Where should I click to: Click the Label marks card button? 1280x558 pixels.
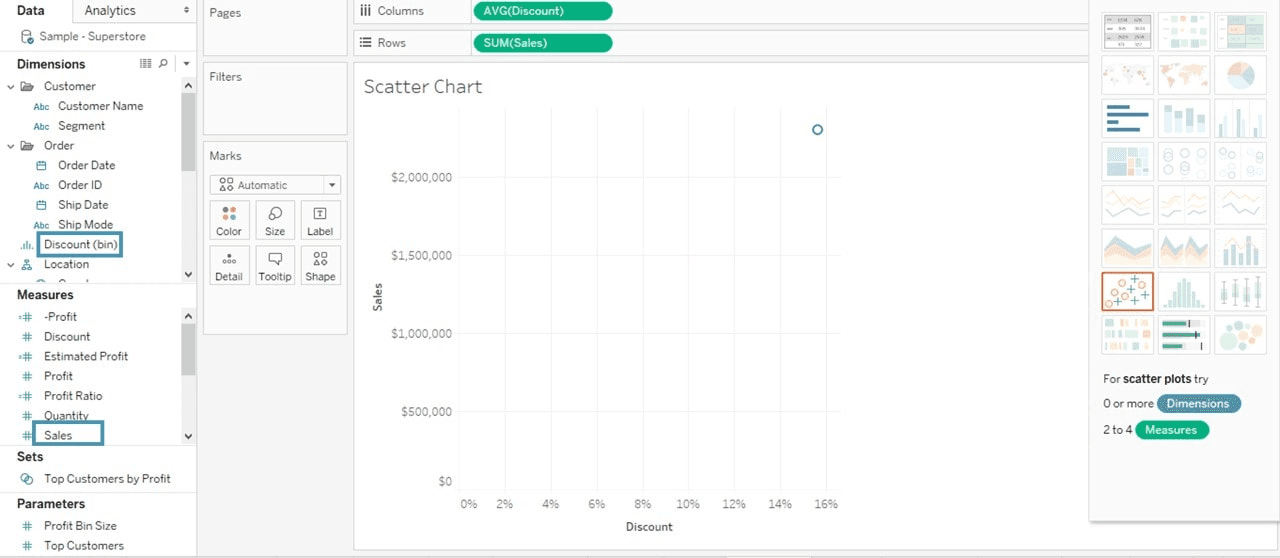pos(320,220)
